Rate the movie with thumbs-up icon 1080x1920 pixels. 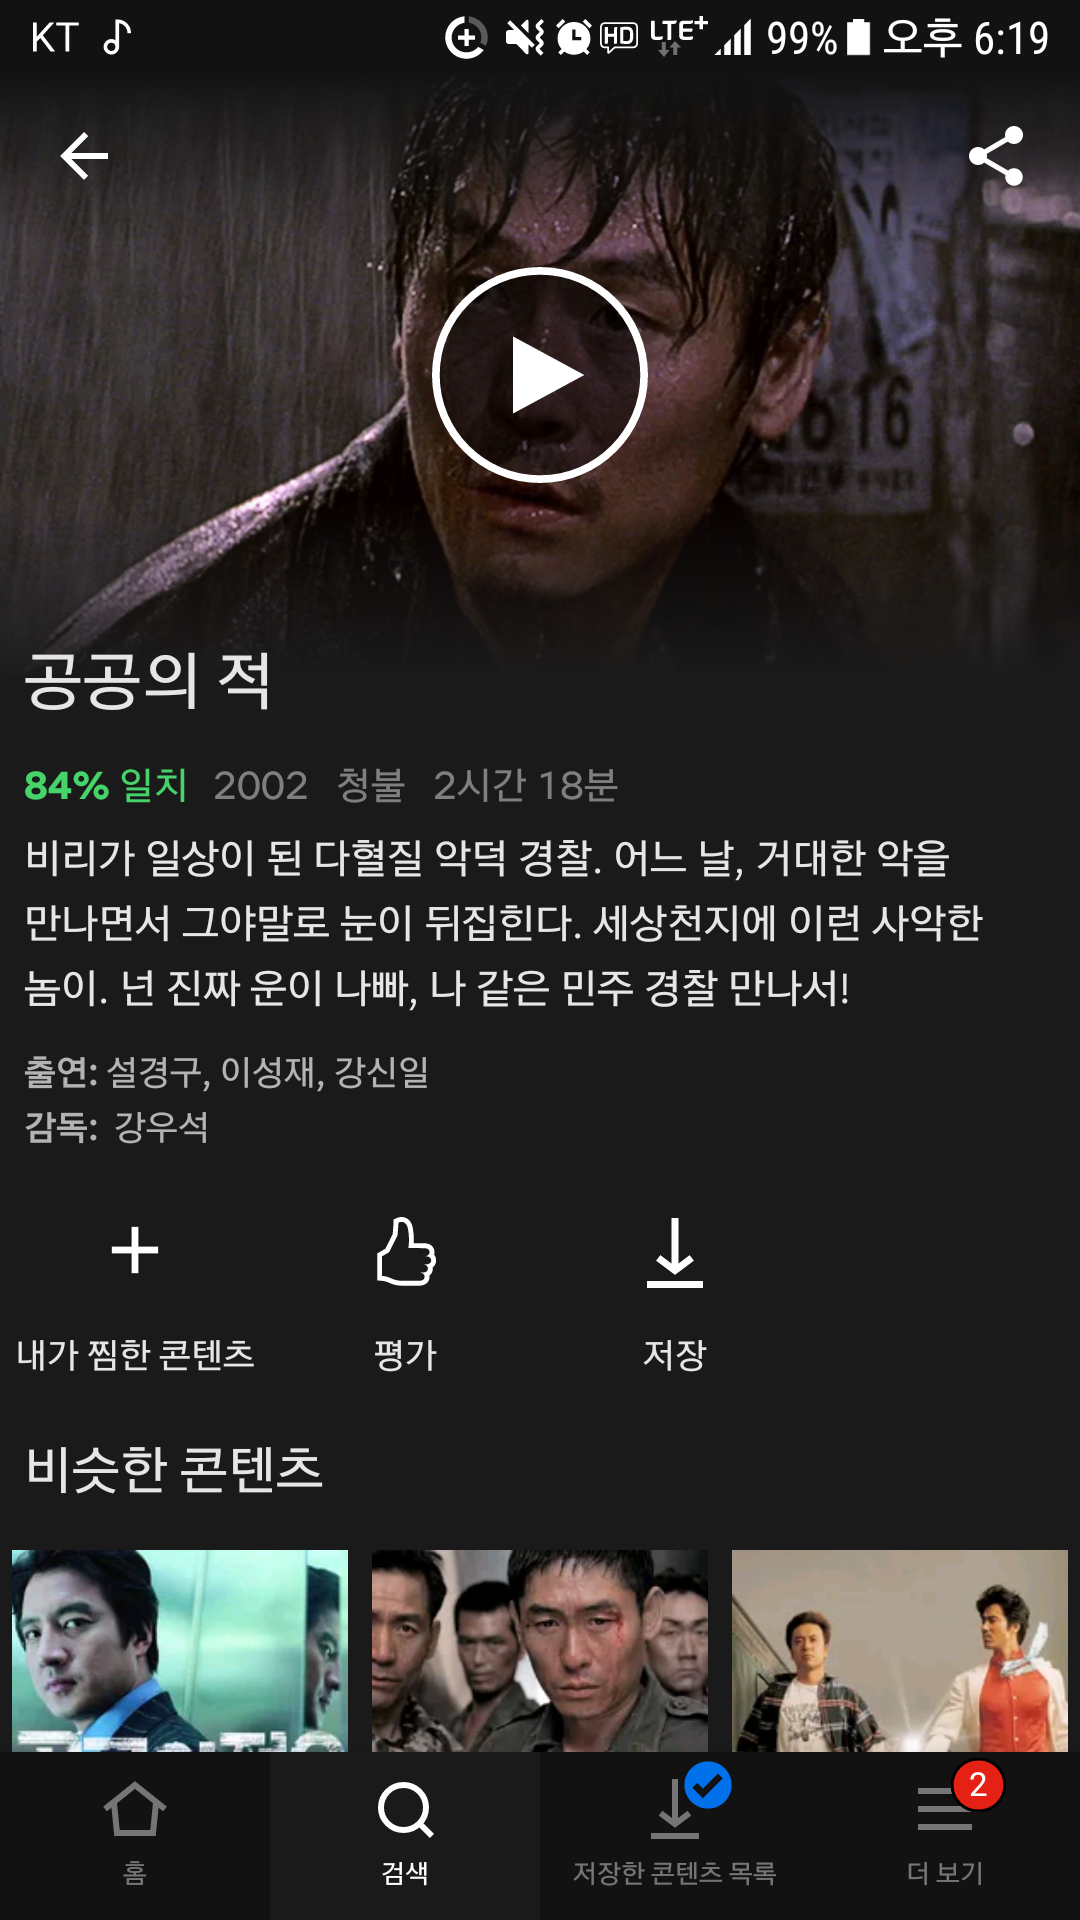[405, 1251]
